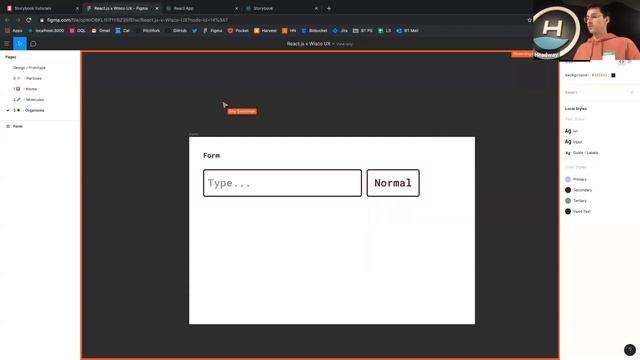The width and height of the screenshot is (640, 360).
Task: Select the Design / Prototype page
Action: point(29,68)
